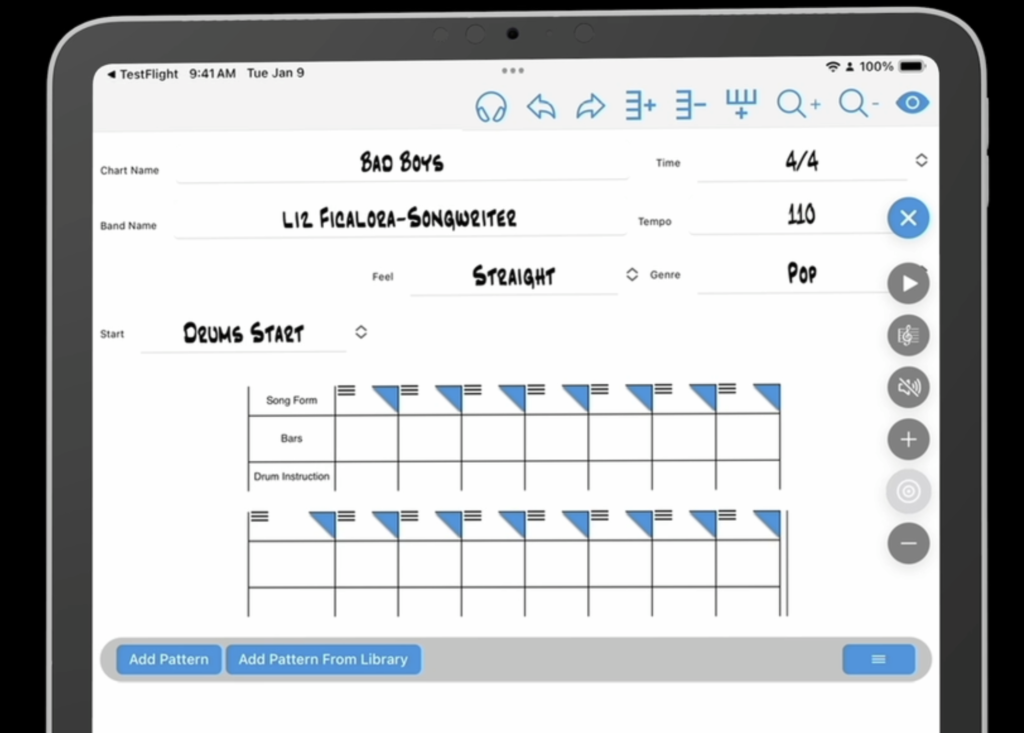Image resolution: width=1024 pixels, height=733 pixels.
Task: Tap the headphones icon in toolbar
Action: (490, 106)
